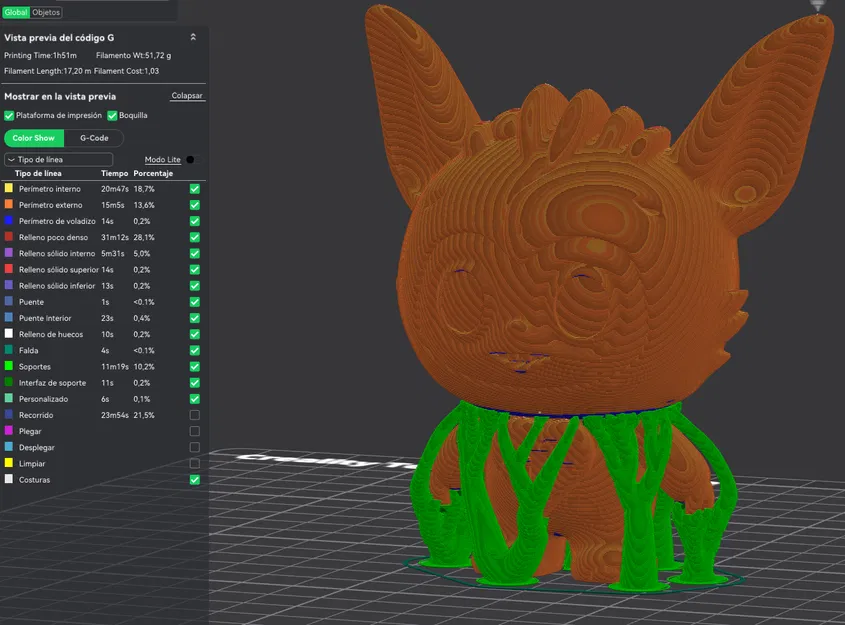Open the Tipo de línea dropdown
This screenshot has height=625, width=845.
[57, 159]
